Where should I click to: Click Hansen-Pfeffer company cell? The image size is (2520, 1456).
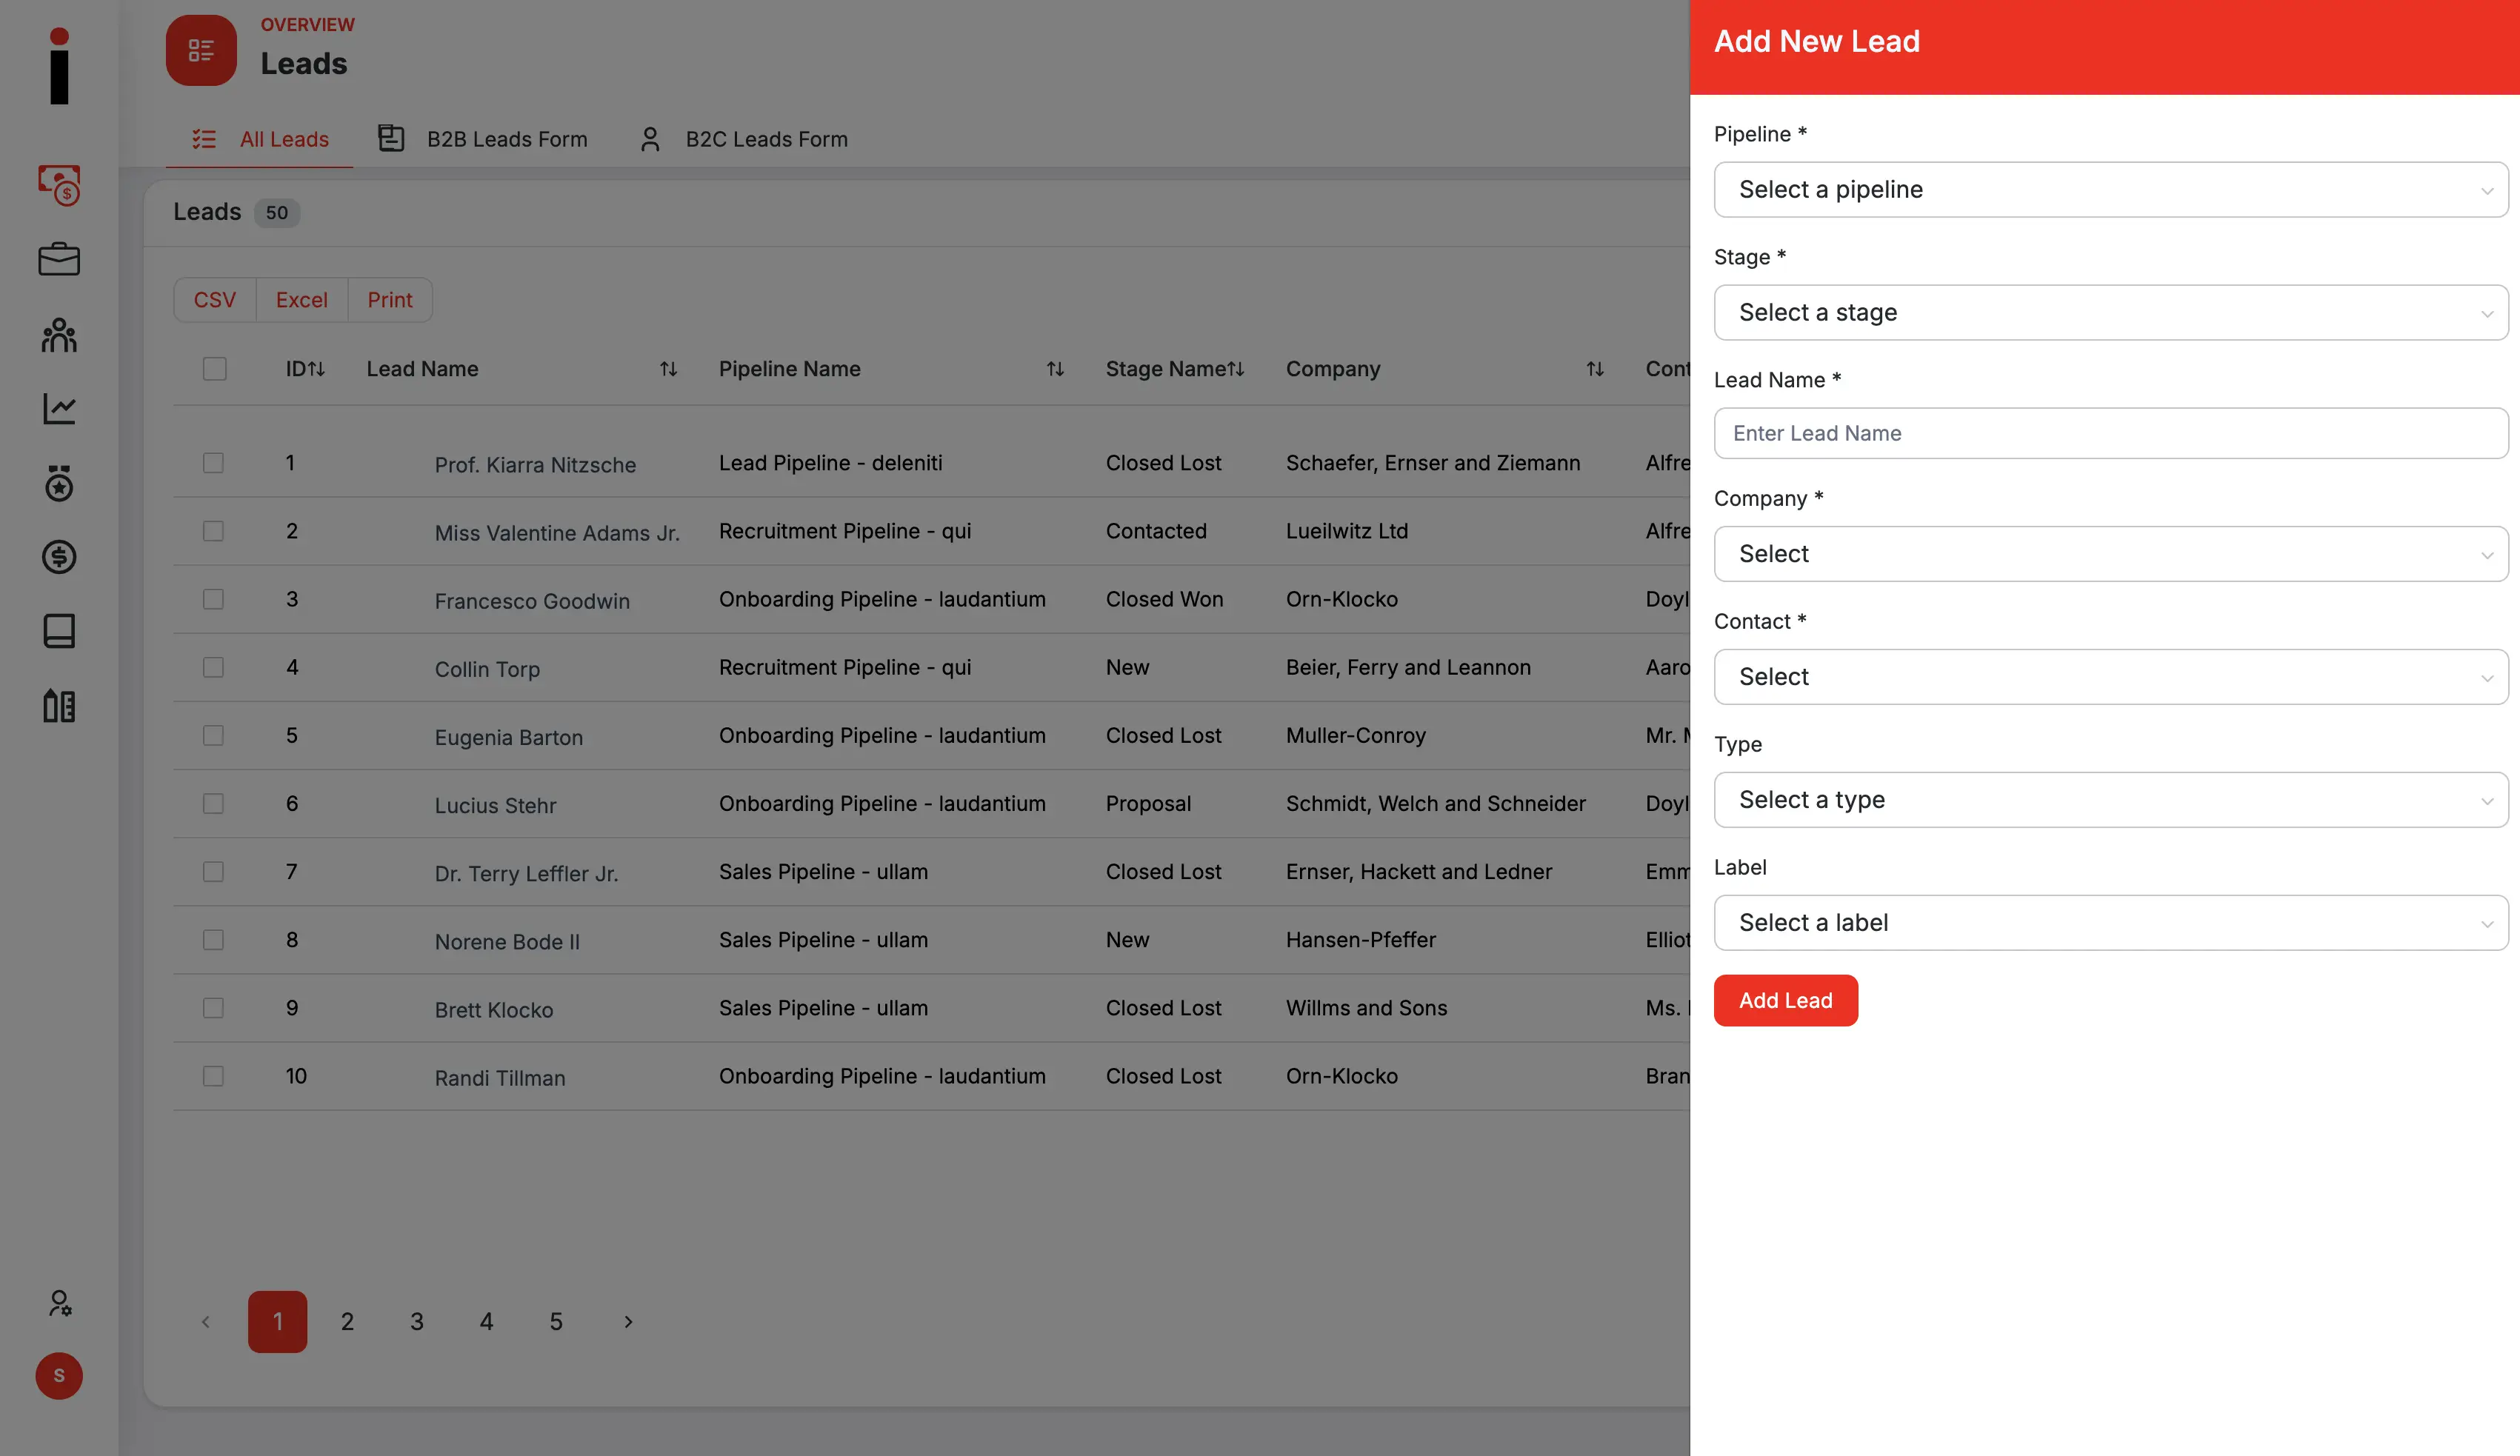tap(1360, 940)
